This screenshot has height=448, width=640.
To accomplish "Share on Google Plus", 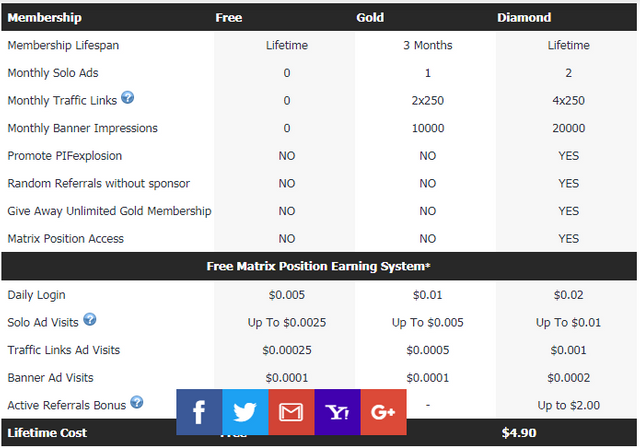I will pos(383,412).
